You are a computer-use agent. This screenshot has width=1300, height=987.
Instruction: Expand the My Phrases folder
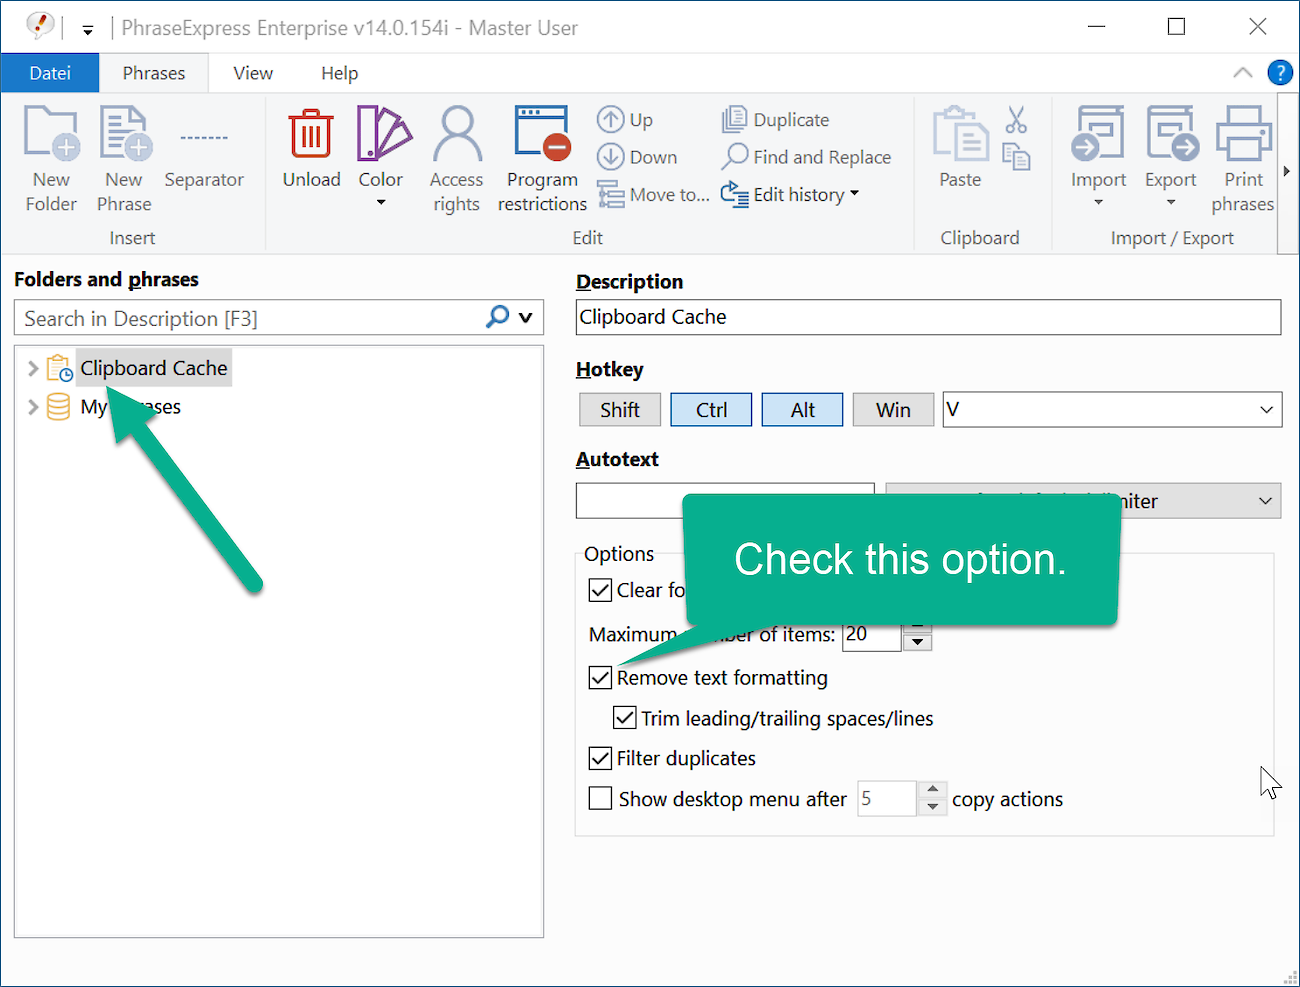(x=33, y=407)
